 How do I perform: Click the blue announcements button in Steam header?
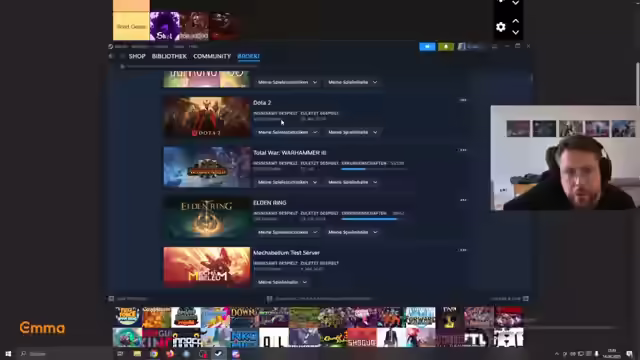(x=427, y=47)
